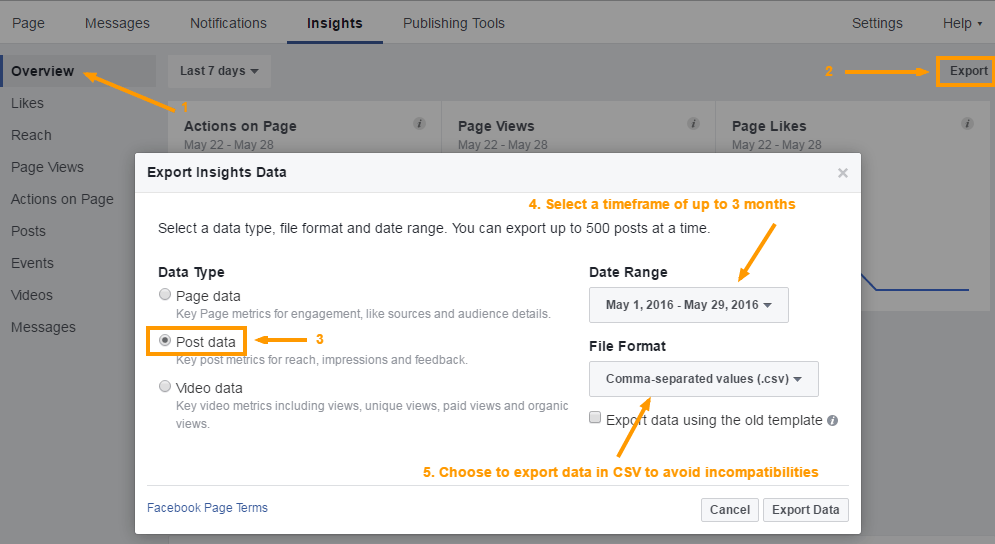The image size is (995, 544).
Task: Select Actions on Page in the sidebar
Action: [62, 199]
